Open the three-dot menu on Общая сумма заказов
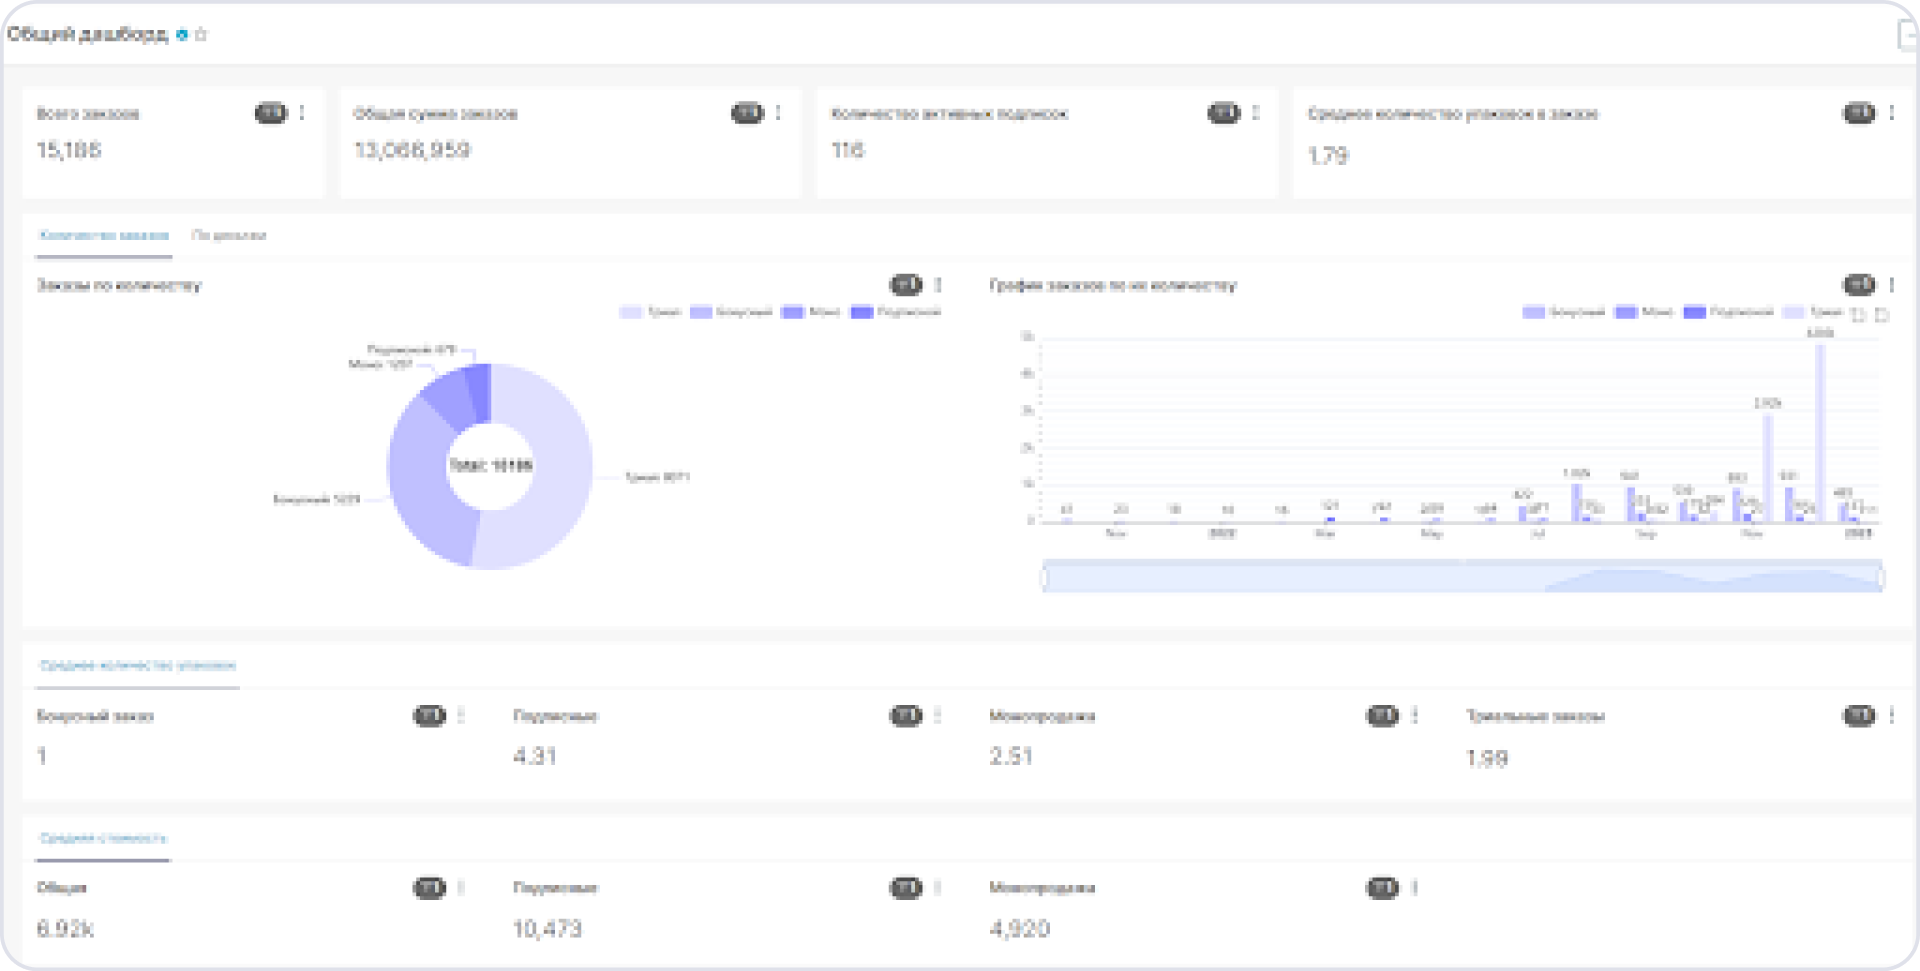The width and height of the screenshot is (1920, 971). pos(778,113)
